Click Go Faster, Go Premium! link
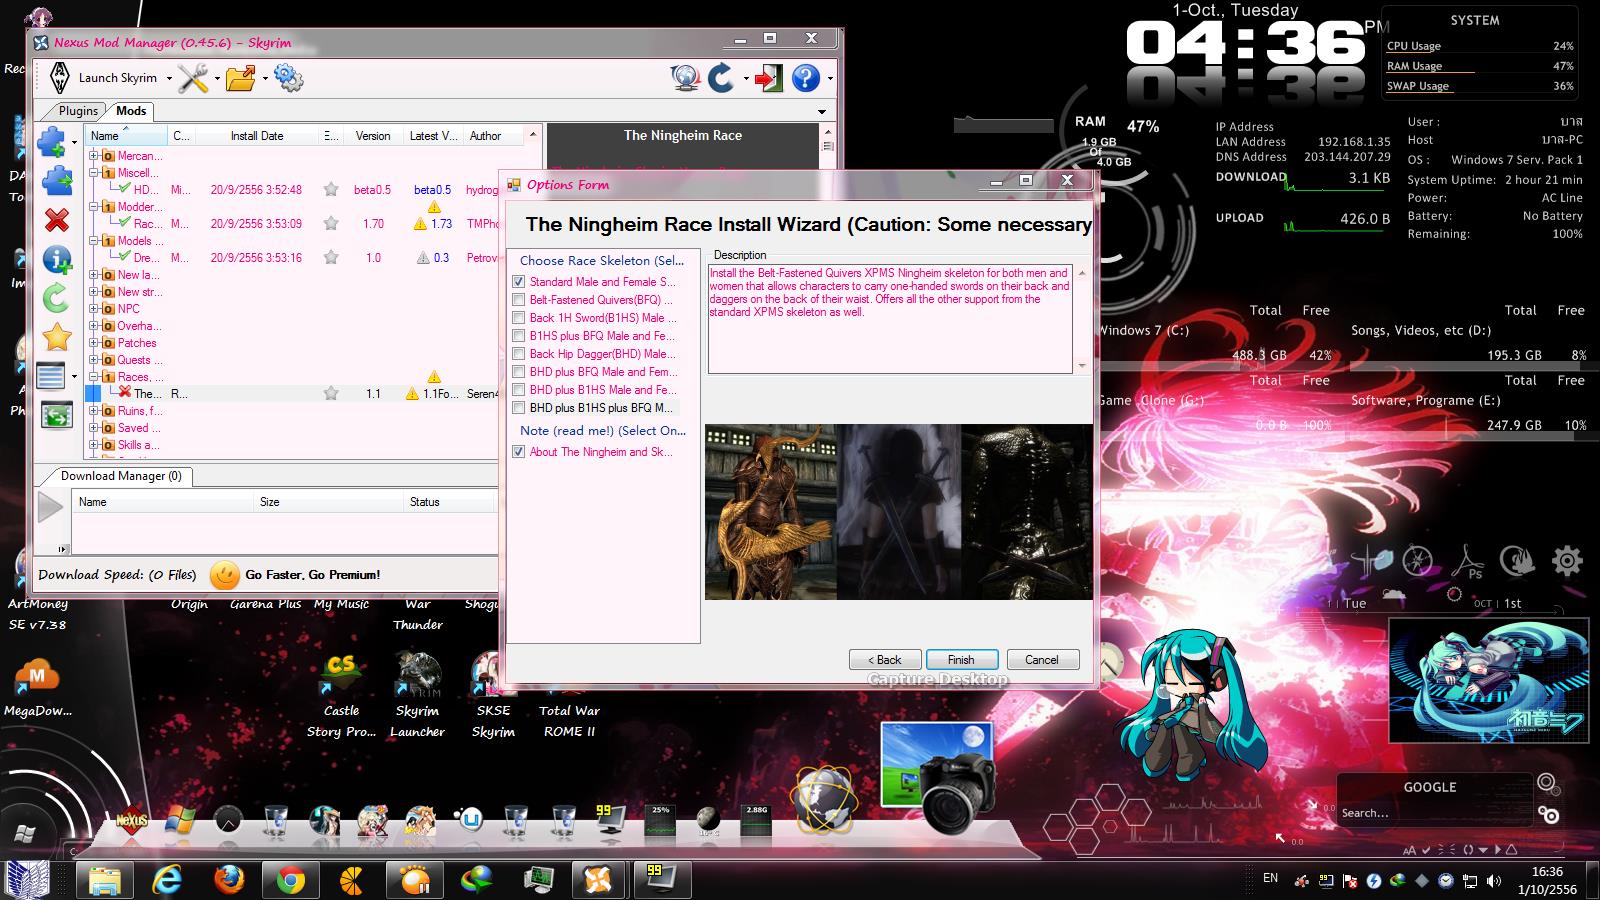Image resolution: width=1600 pixels, height=900 pixels. point(313,575)
